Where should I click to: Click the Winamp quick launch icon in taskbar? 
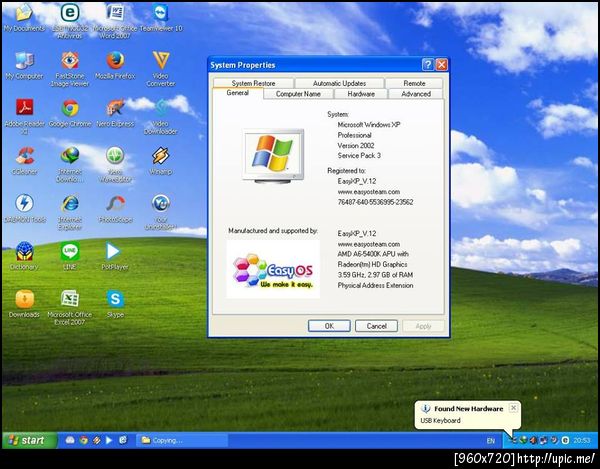pyautogui.click(x=96, y=440)
